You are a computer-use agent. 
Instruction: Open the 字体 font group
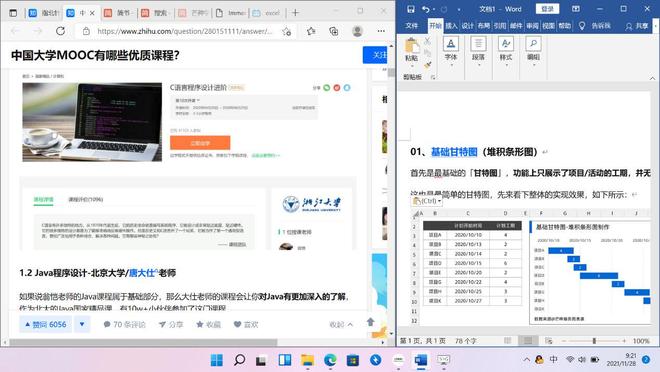pyautogui.click(x=451, y=51)
